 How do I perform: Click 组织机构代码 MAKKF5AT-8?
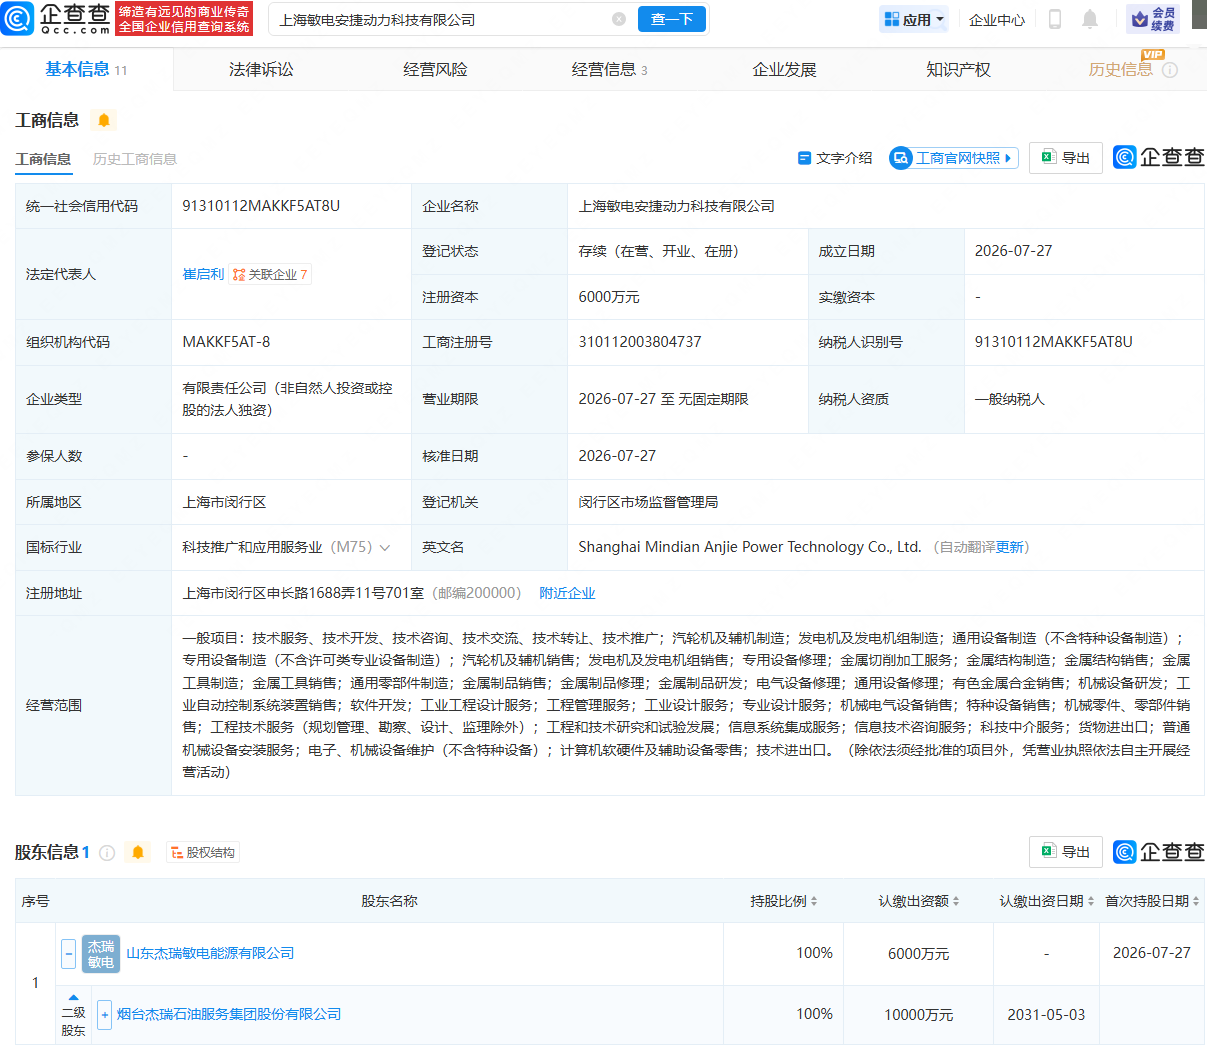point(226,342)
